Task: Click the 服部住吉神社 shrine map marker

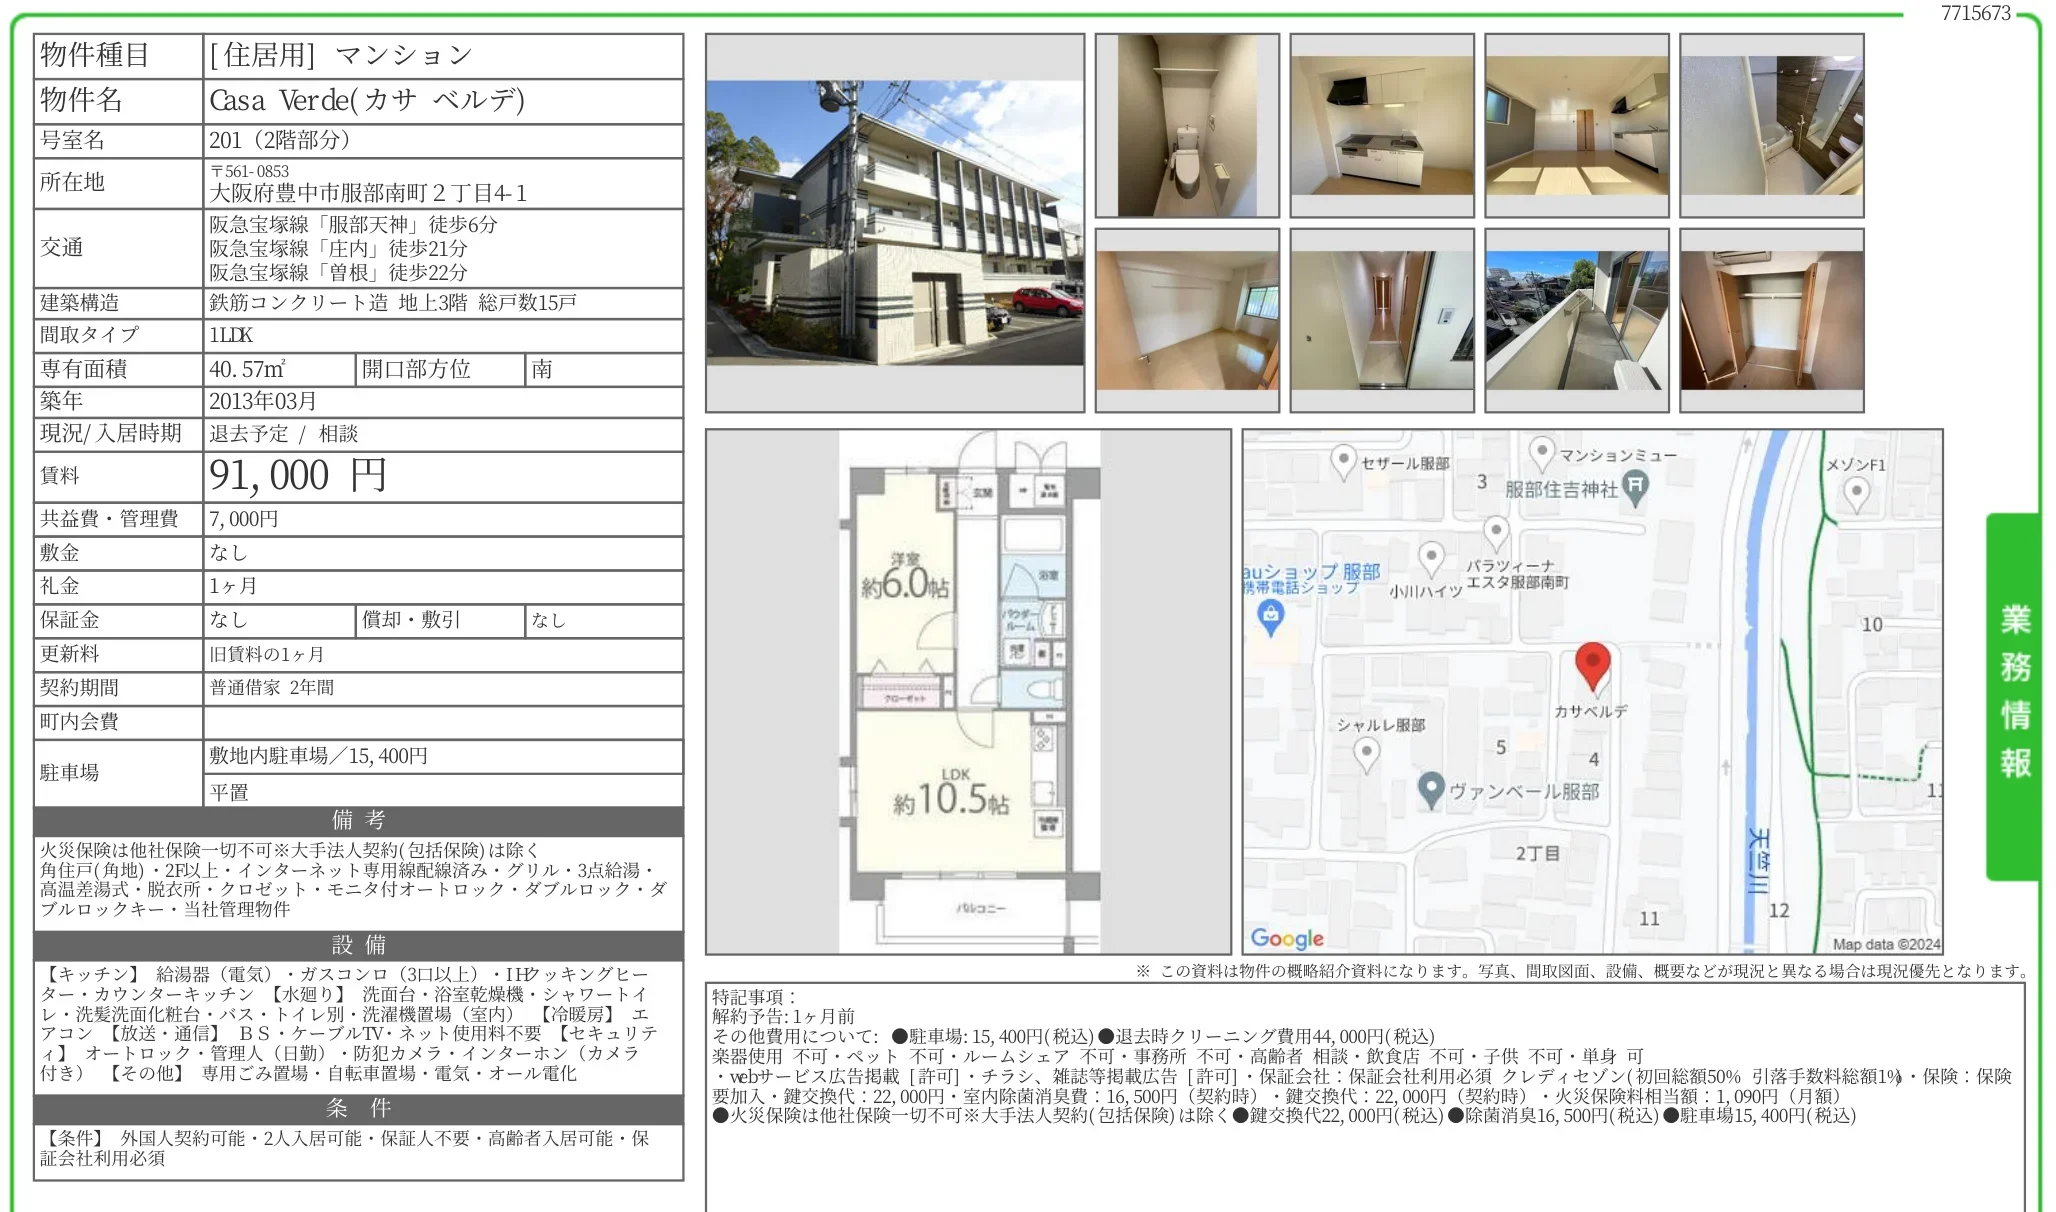Action: 1634,488
